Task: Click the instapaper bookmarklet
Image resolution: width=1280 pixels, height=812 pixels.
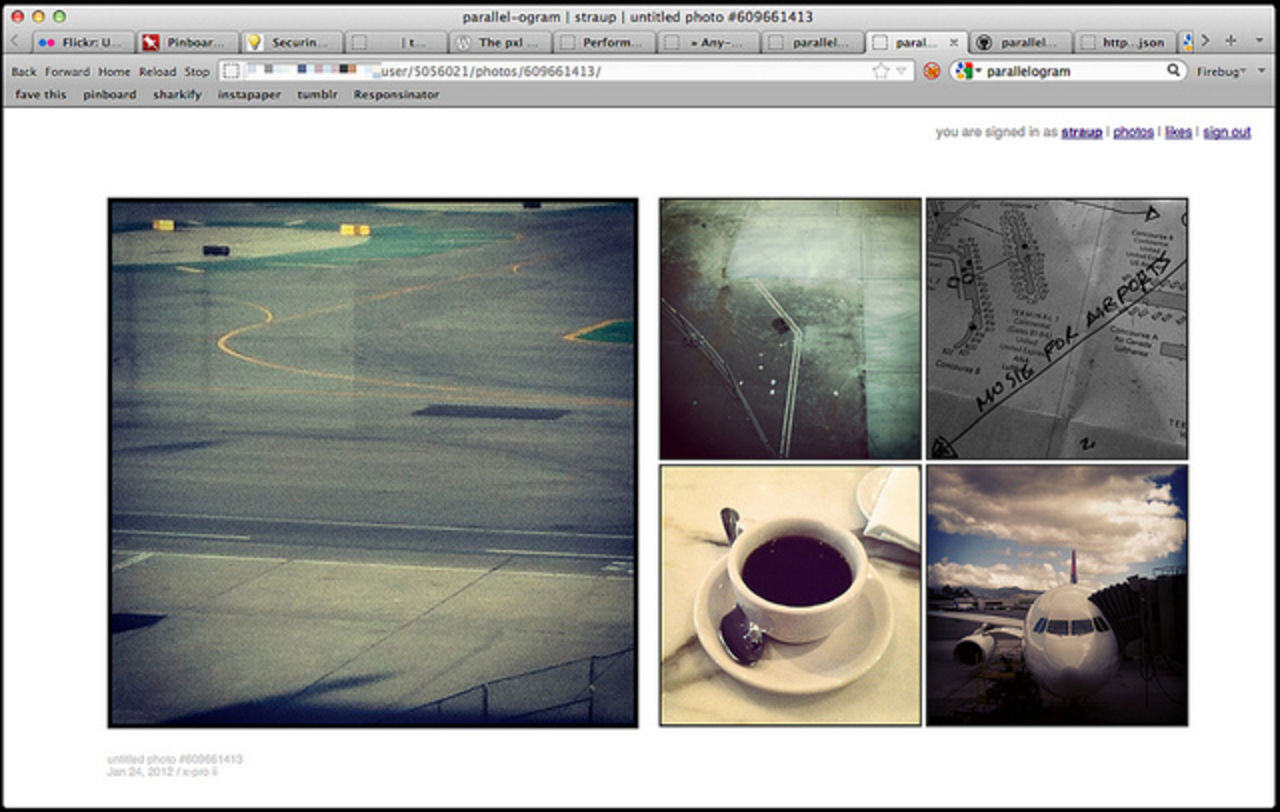Action: click(251, 94)
